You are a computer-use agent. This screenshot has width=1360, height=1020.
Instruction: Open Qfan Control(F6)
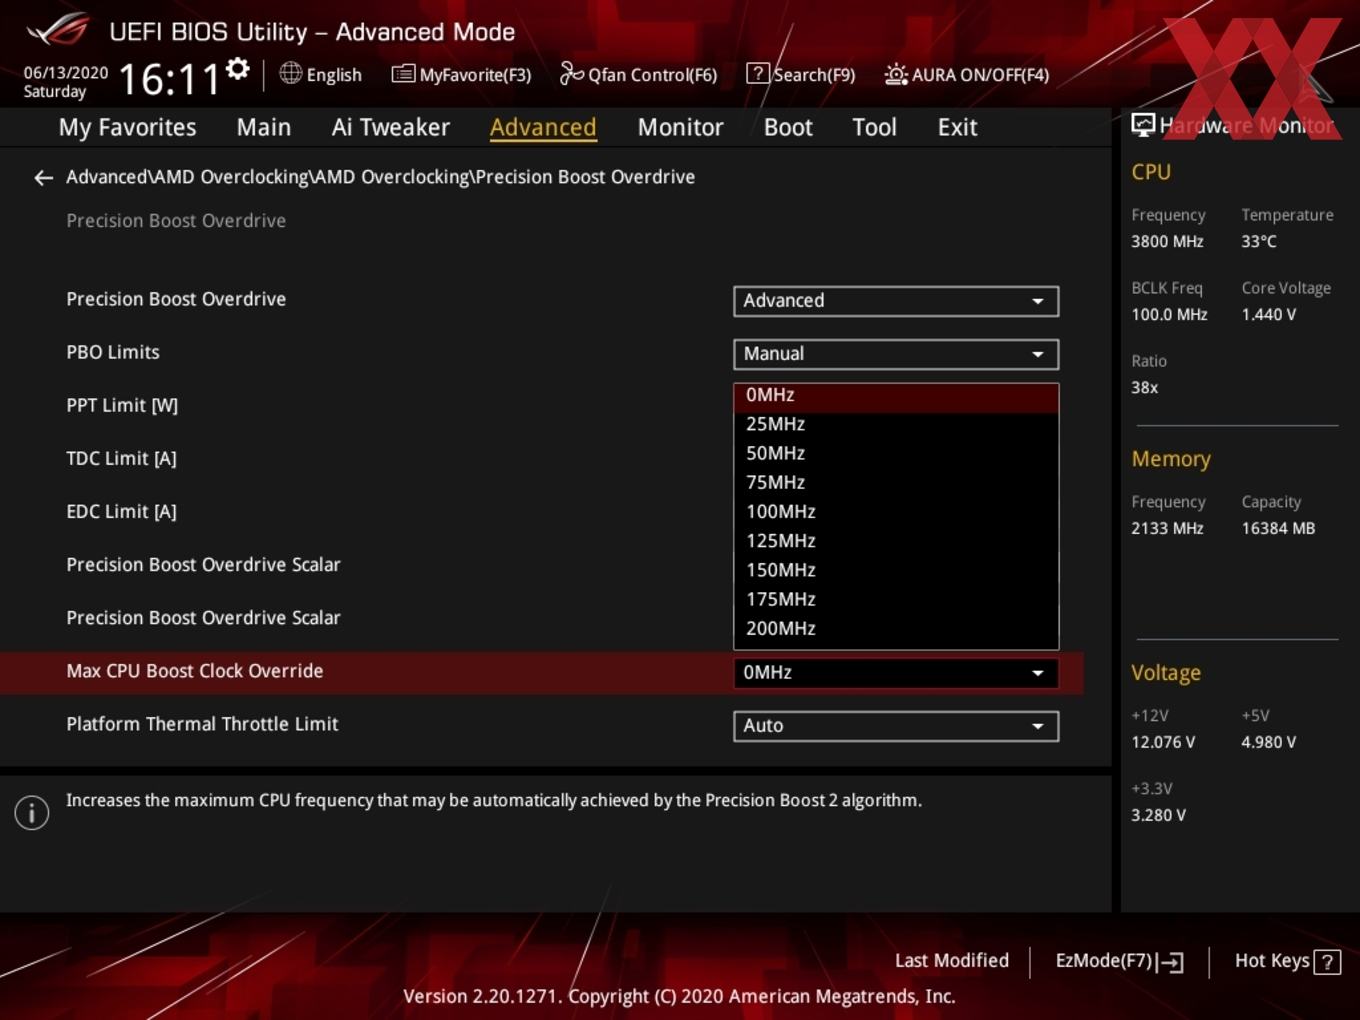638,74
